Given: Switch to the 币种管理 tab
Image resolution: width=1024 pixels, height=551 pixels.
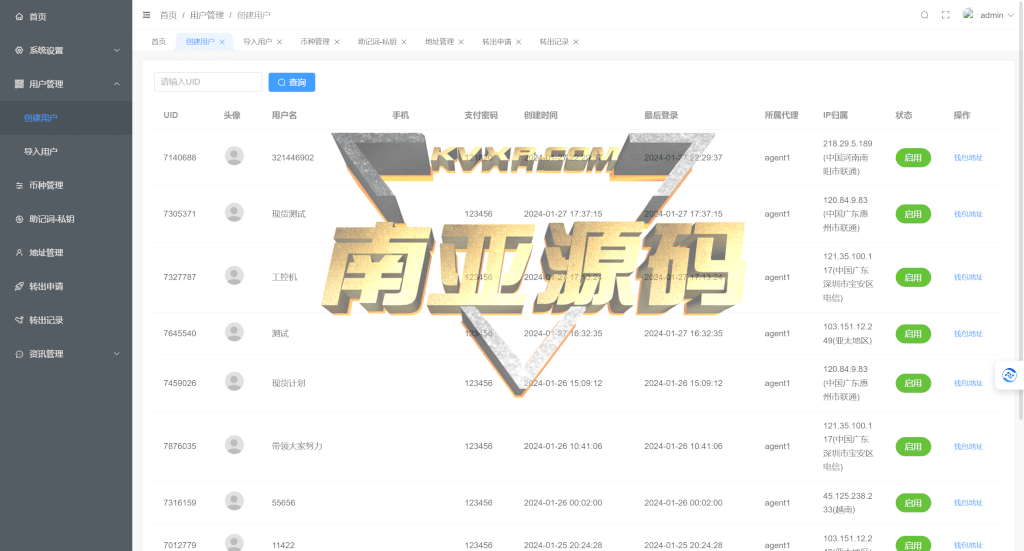Looking at the screenshot, I should pos(315,42).
